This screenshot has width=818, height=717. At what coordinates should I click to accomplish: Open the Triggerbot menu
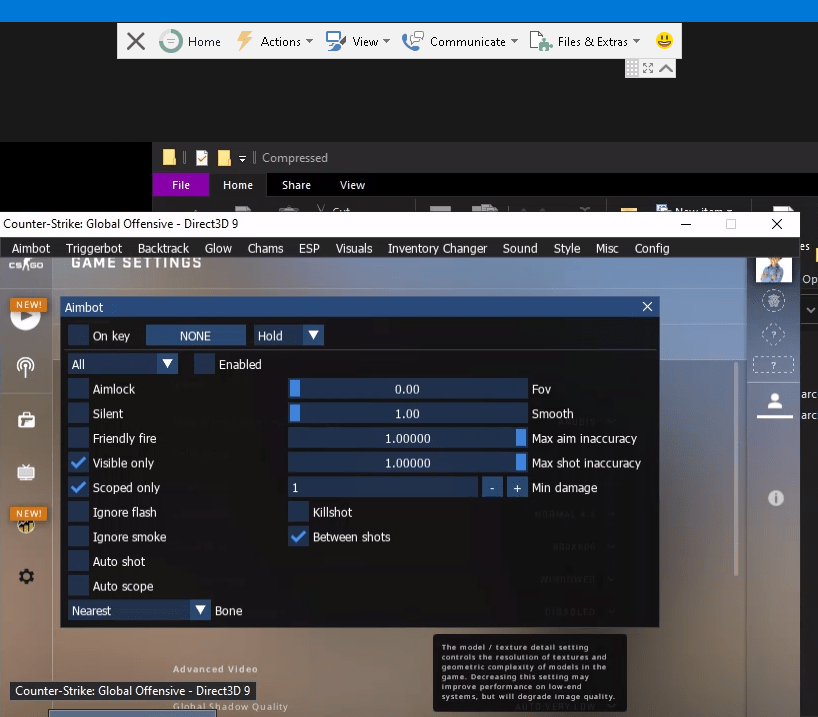pyautogui.click(x=94, y=248)
